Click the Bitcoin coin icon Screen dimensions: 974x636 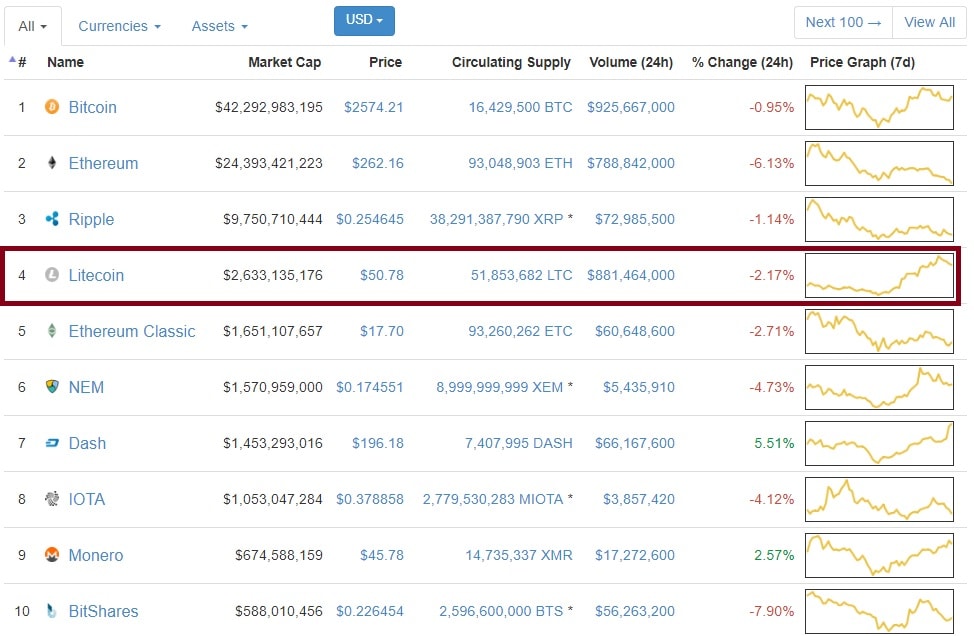[52, 107]
